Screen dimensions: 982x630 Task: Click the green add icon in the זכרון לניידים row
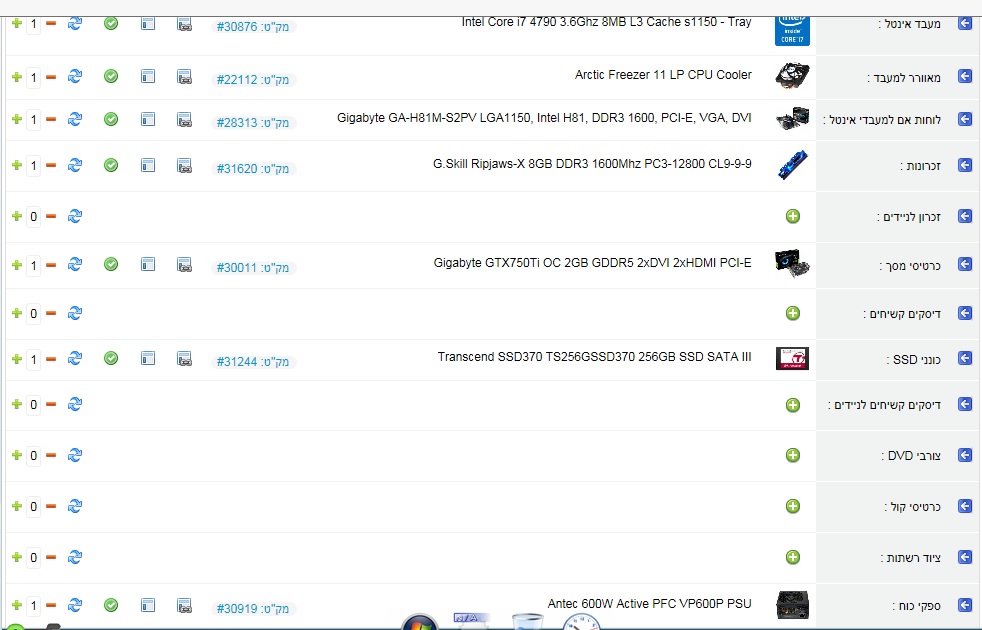(793, 216)
